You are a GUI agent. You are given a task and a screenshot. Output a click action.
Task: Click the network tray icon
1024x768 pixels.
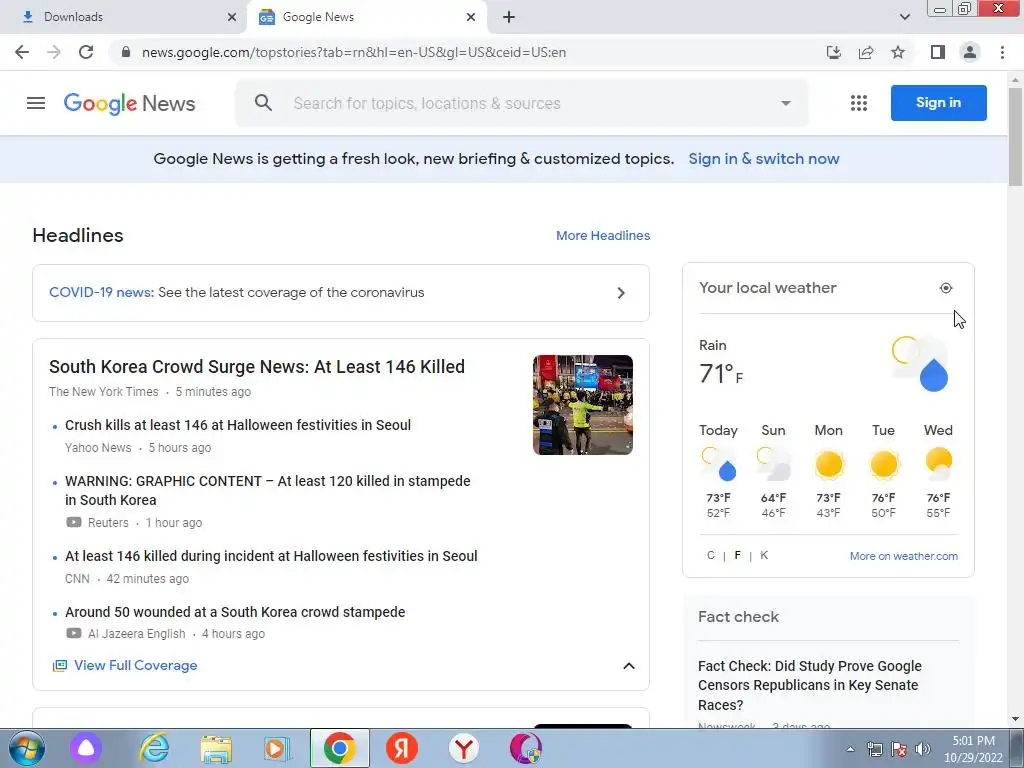pyautogui.click(x=874, y=749)
